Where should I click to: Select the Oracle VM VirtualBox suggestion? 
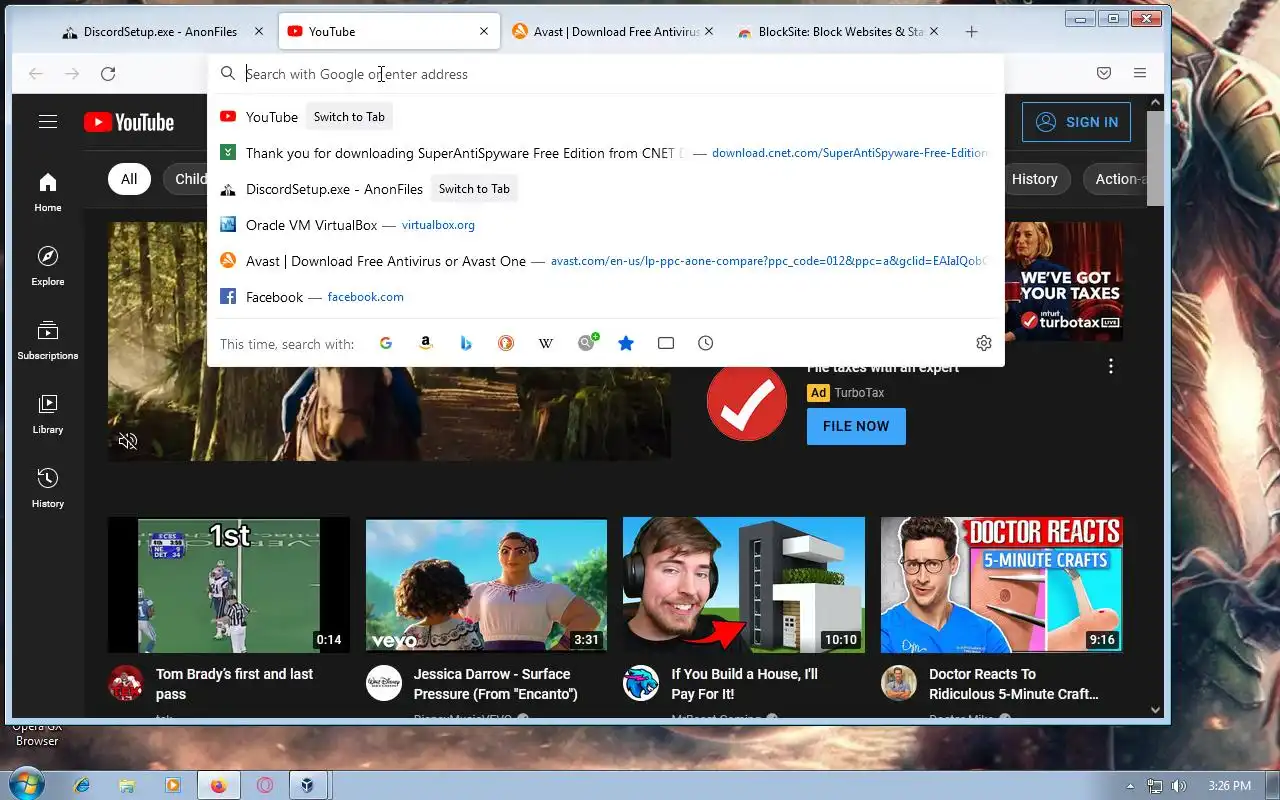605,225
